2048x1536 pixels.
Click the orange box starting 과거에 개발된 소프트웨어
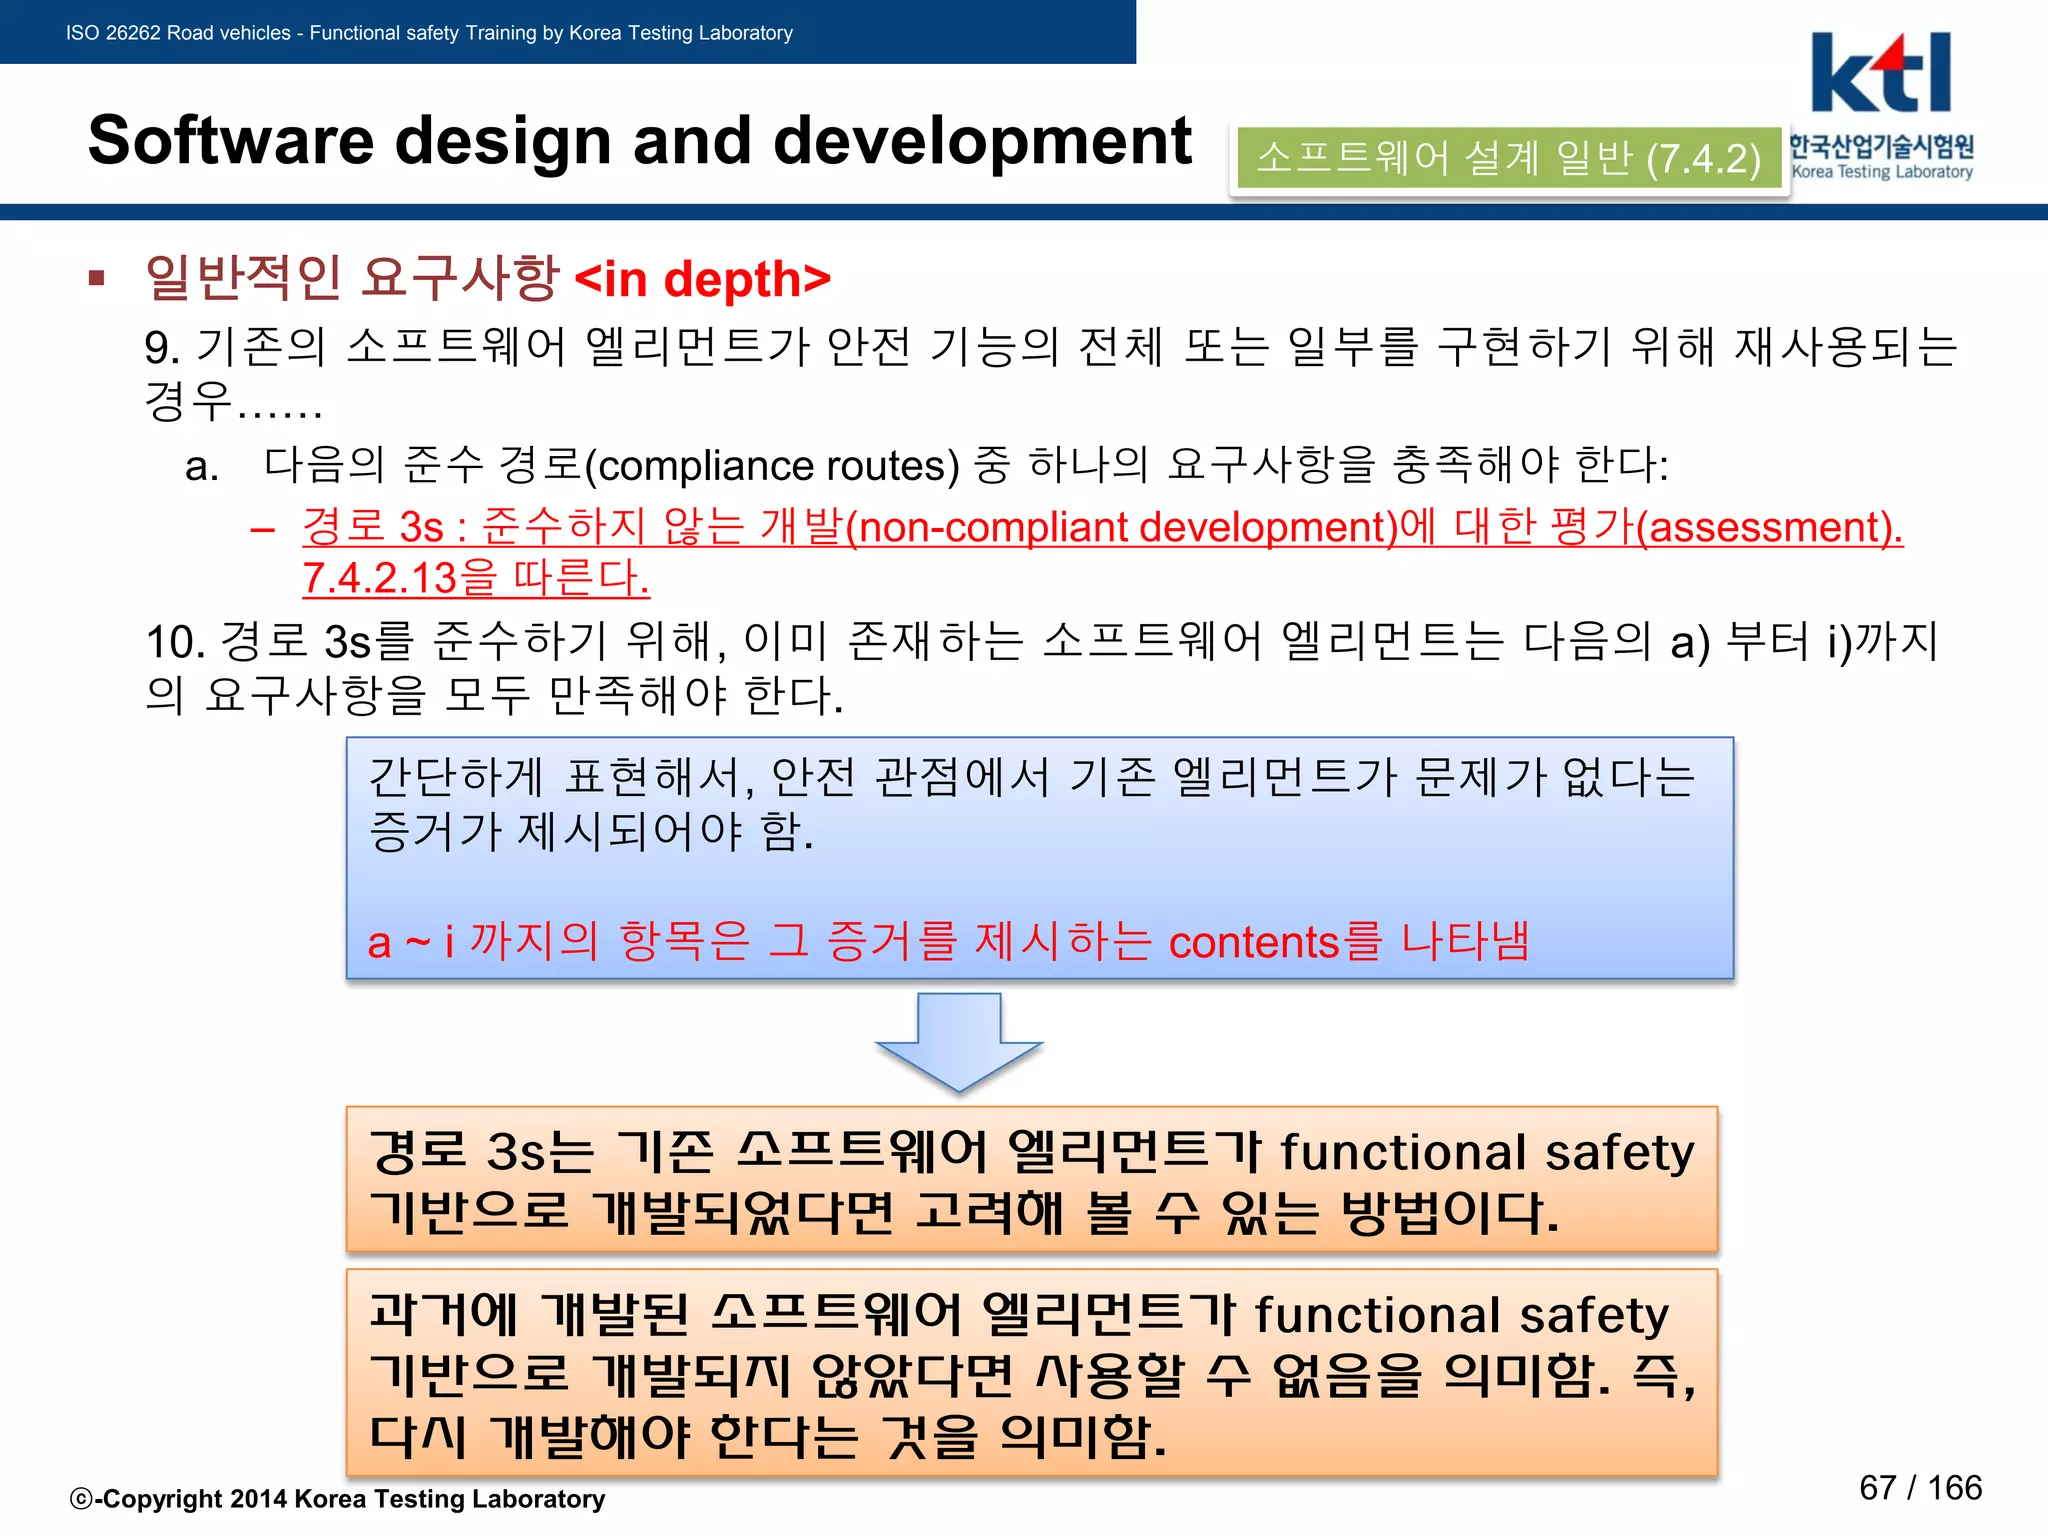1032,1373
